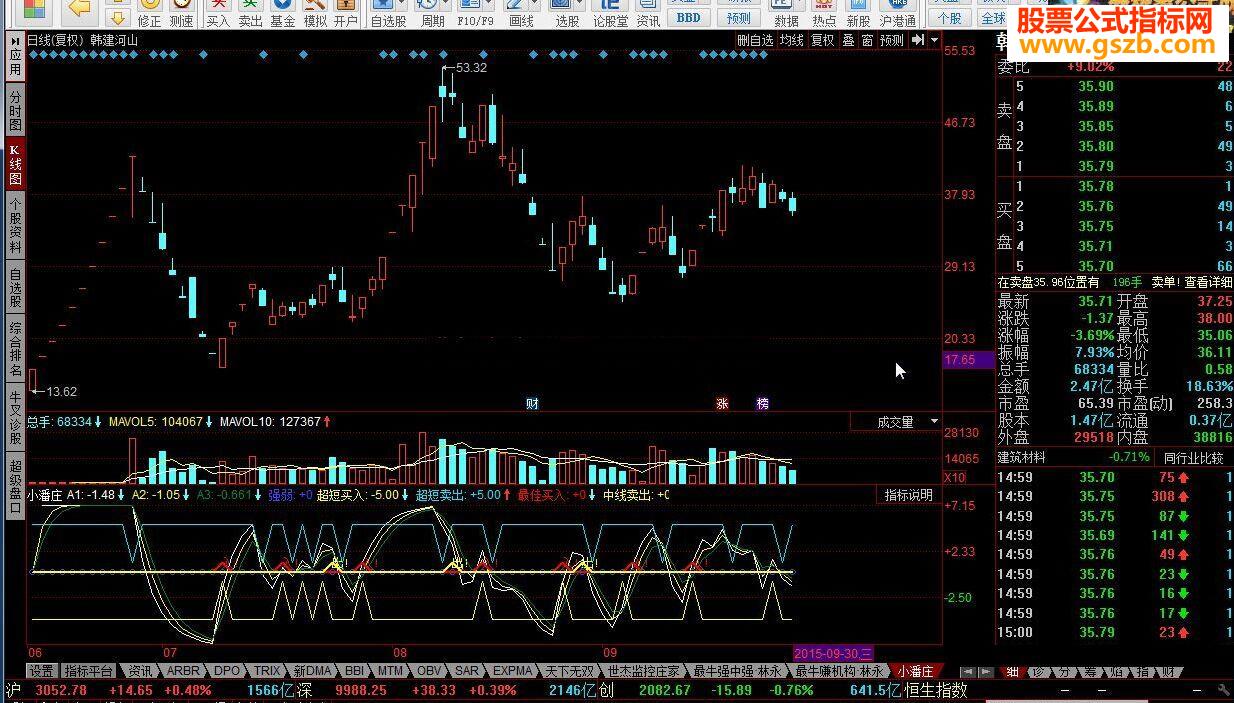Select the 个股资料 sidebar tab
The width and height of the screenshot is (1234, 703).
tap(15, 226)
